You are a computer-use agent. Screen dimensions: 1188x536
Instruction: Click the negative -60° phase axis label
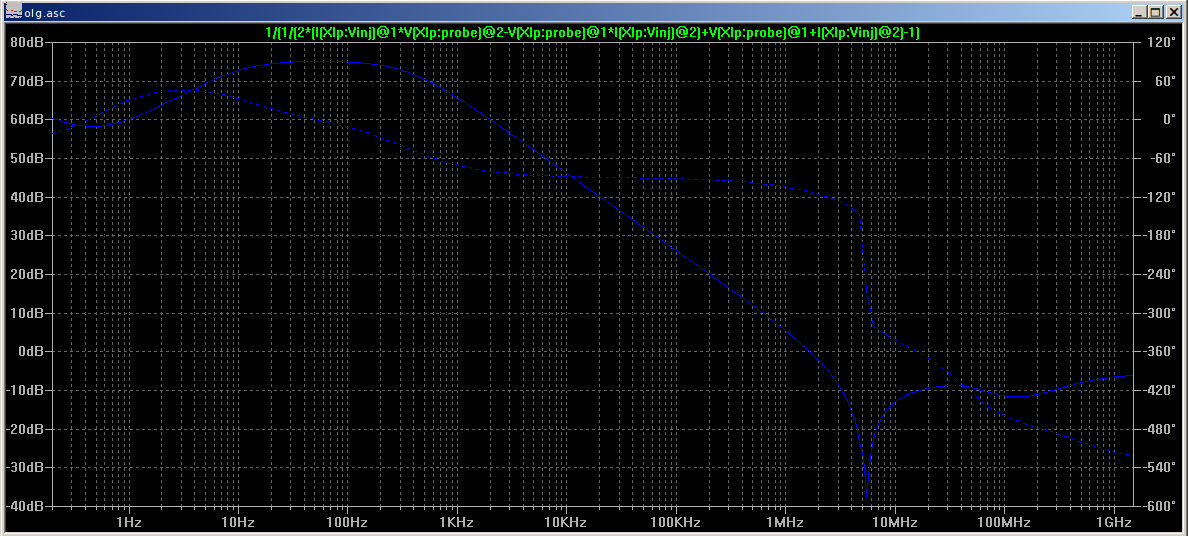[1163, 158]
